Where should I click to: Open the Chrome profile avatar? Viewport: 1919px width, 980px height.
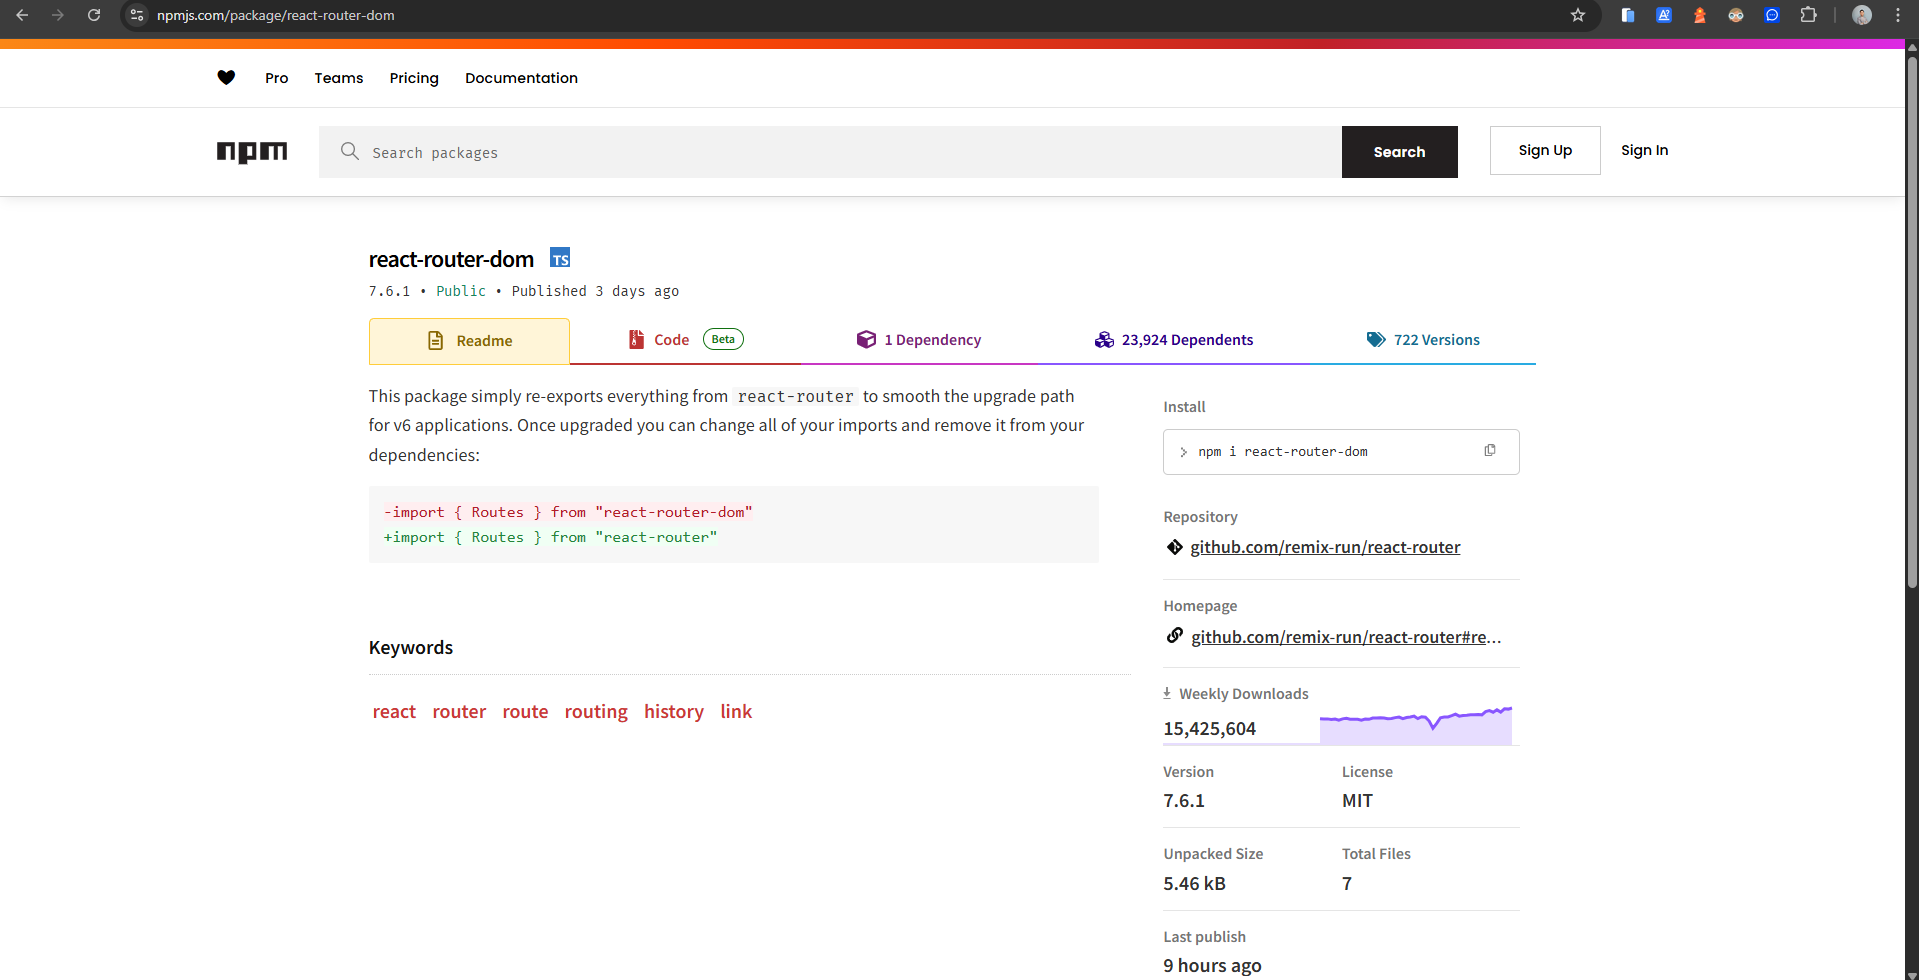[1862, 15]
